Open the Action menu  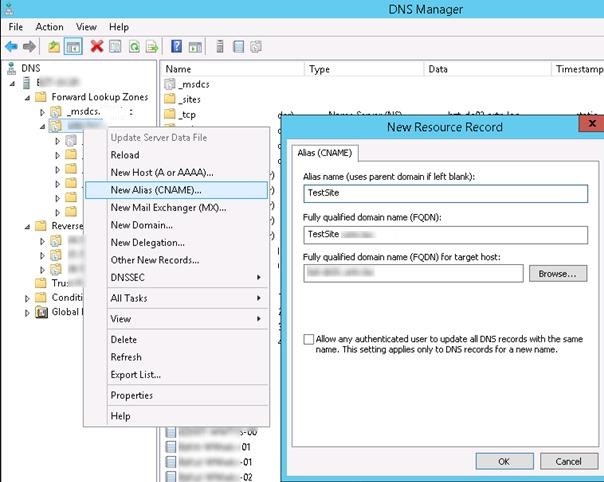pyautogui.click(x=49, y=27)
